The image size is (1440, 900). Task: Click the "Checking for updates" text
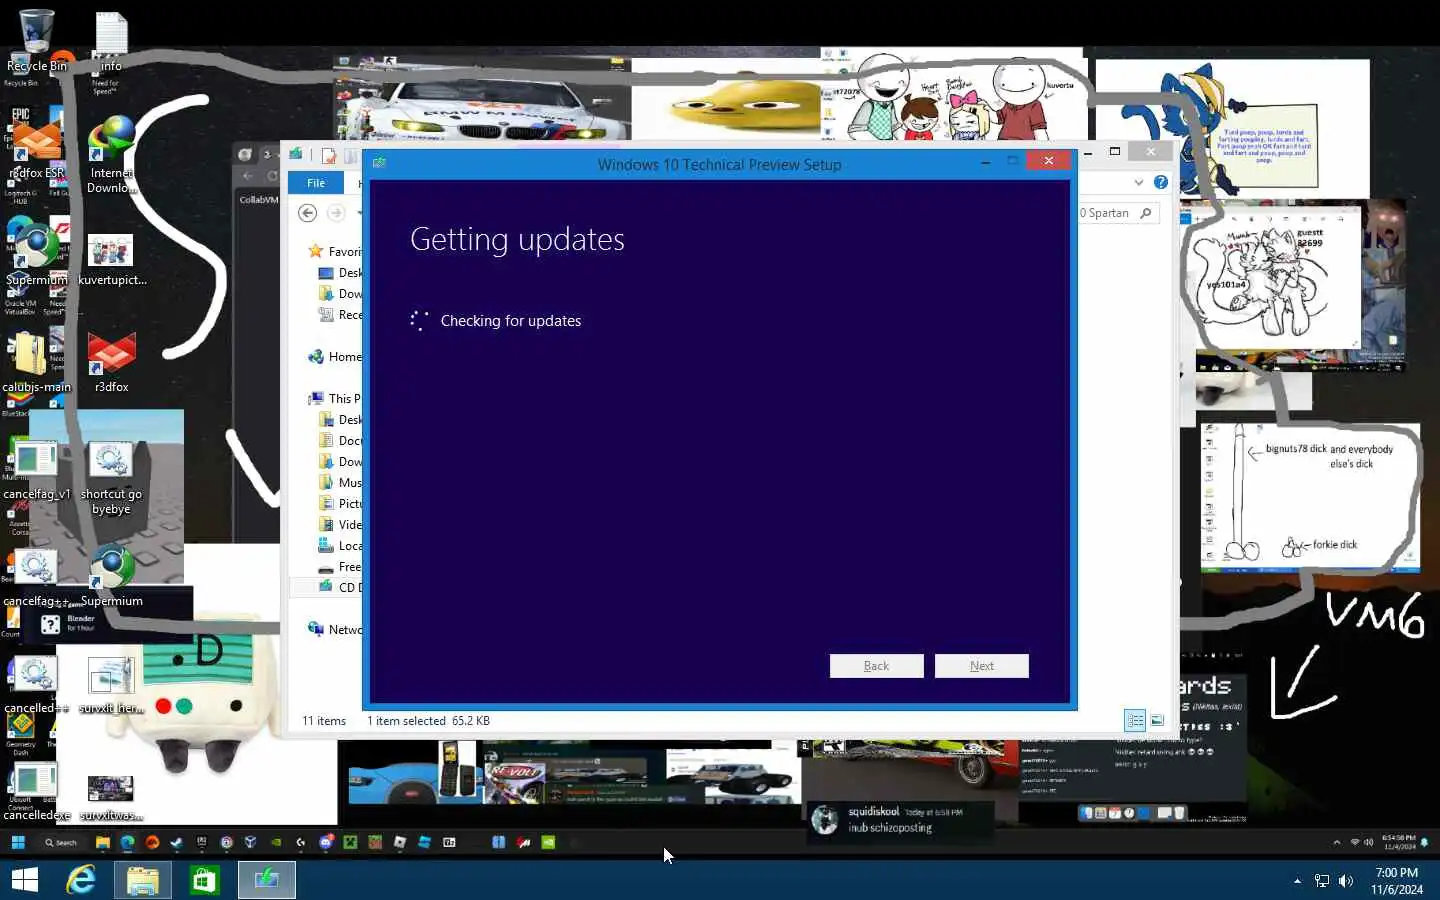pos(510,321)
